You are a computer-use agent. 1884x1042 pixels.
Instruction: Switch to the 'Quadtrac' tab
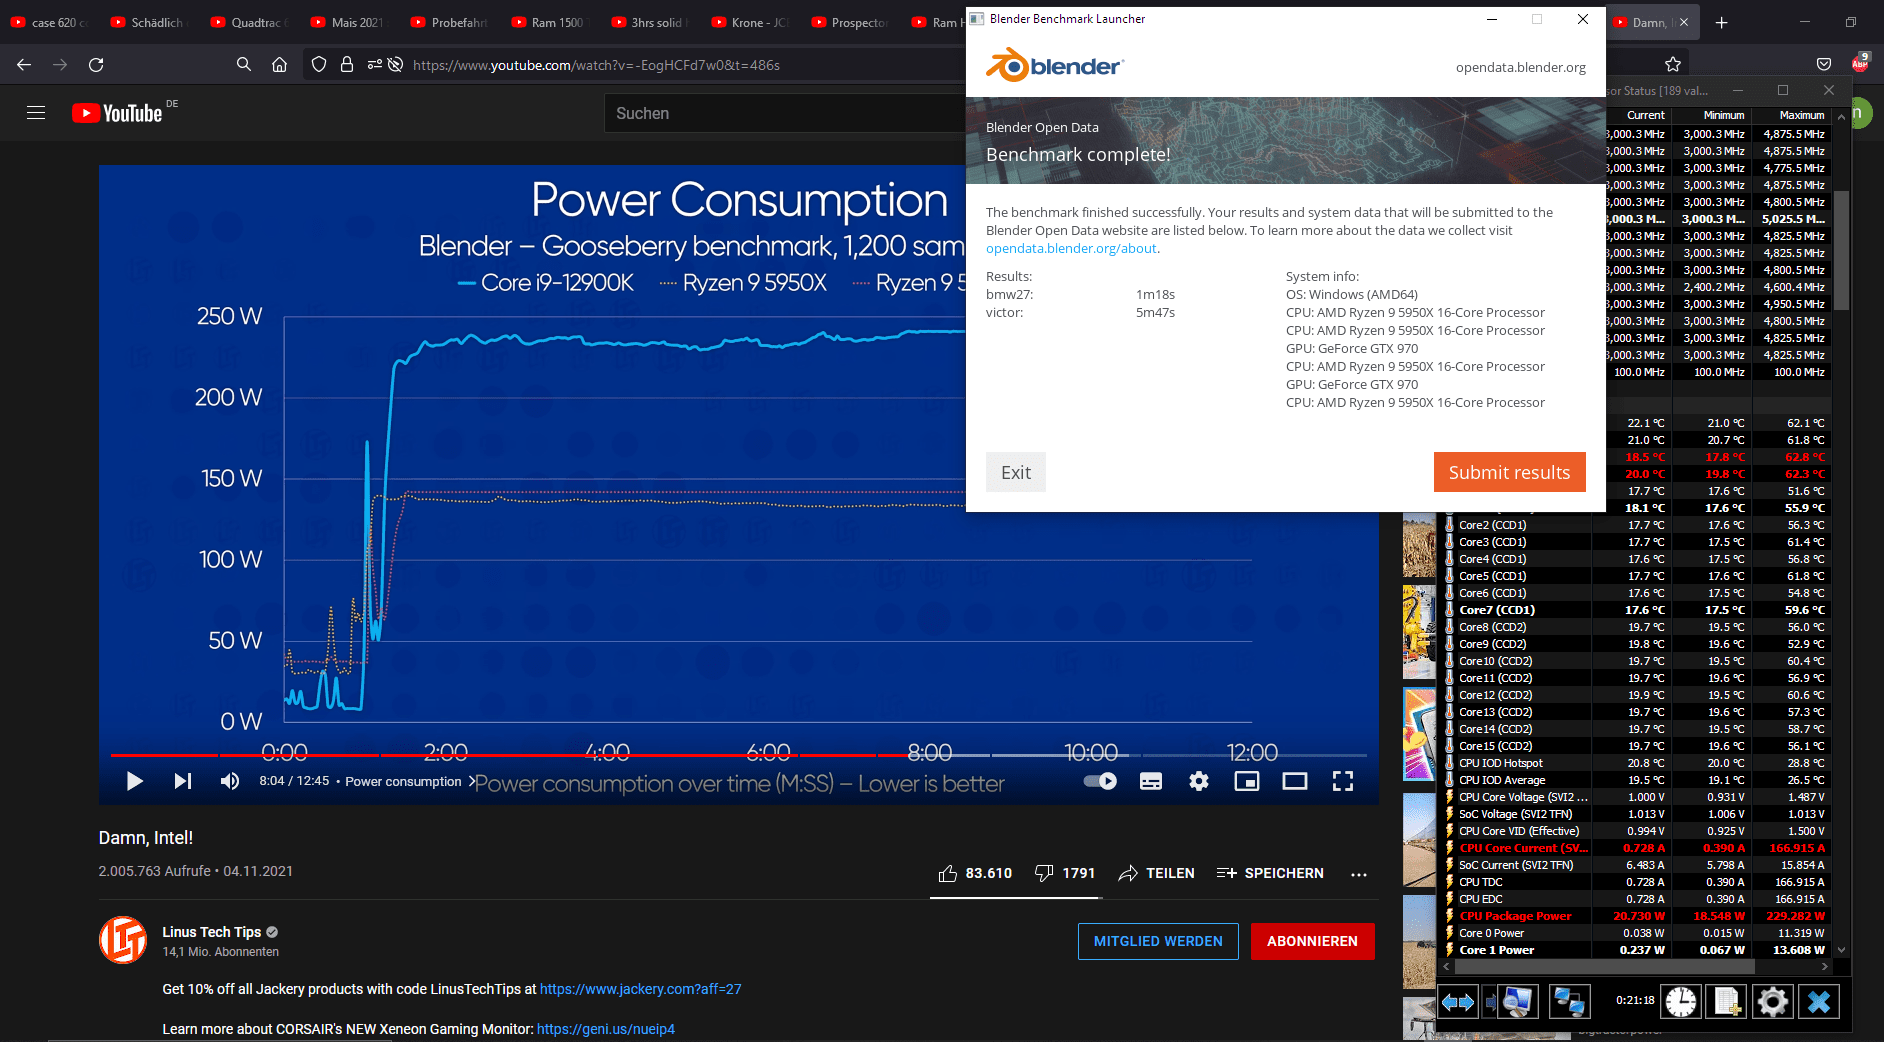[x=248, y=22]
